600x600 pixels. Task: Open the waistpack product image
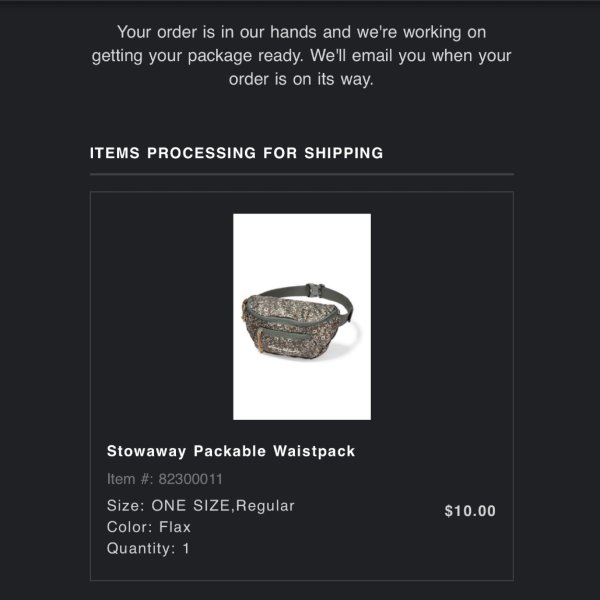(302, 316)
